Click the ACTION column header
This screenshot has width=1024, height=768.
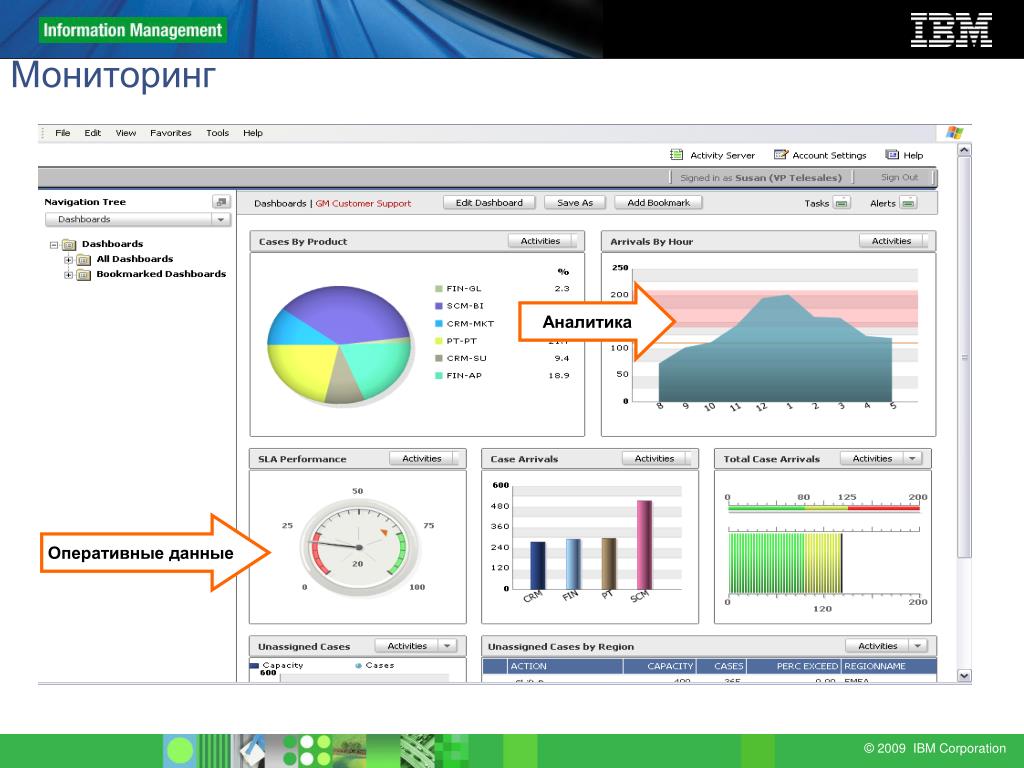565,666
